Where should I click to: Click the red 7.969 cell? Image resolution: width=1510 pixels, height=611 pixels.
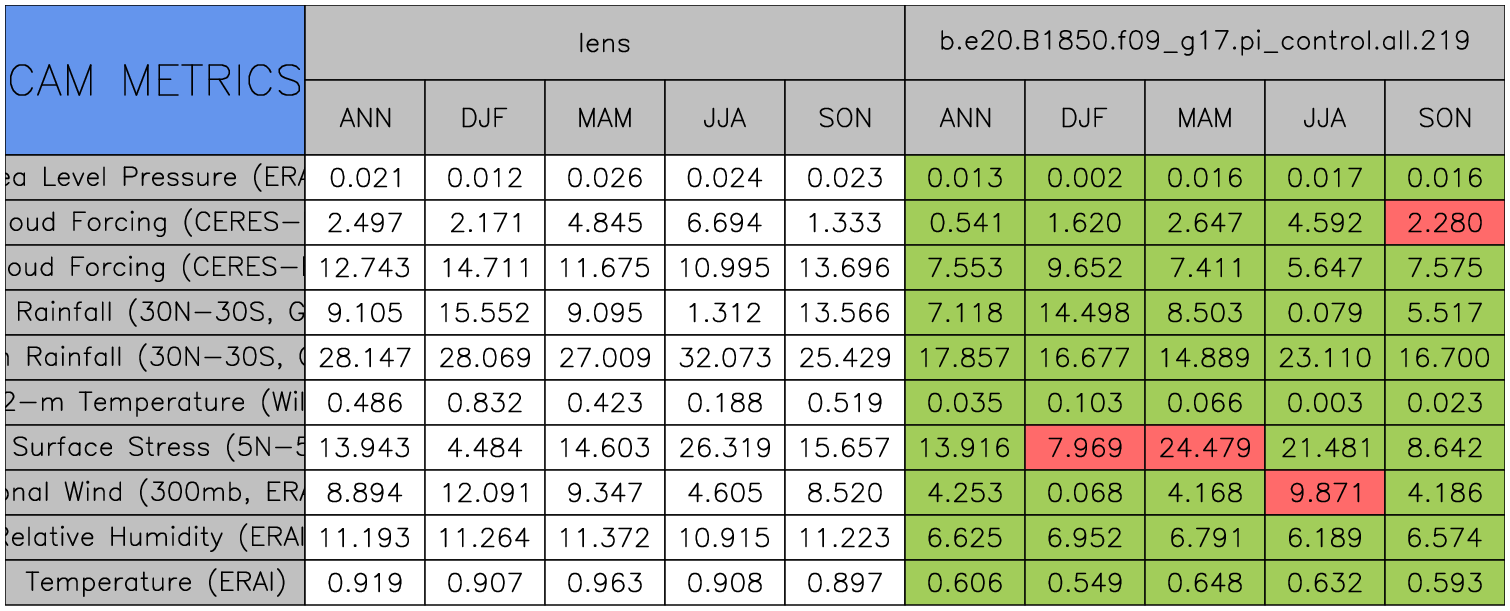pyautogui.click(x=1084, y=447)
